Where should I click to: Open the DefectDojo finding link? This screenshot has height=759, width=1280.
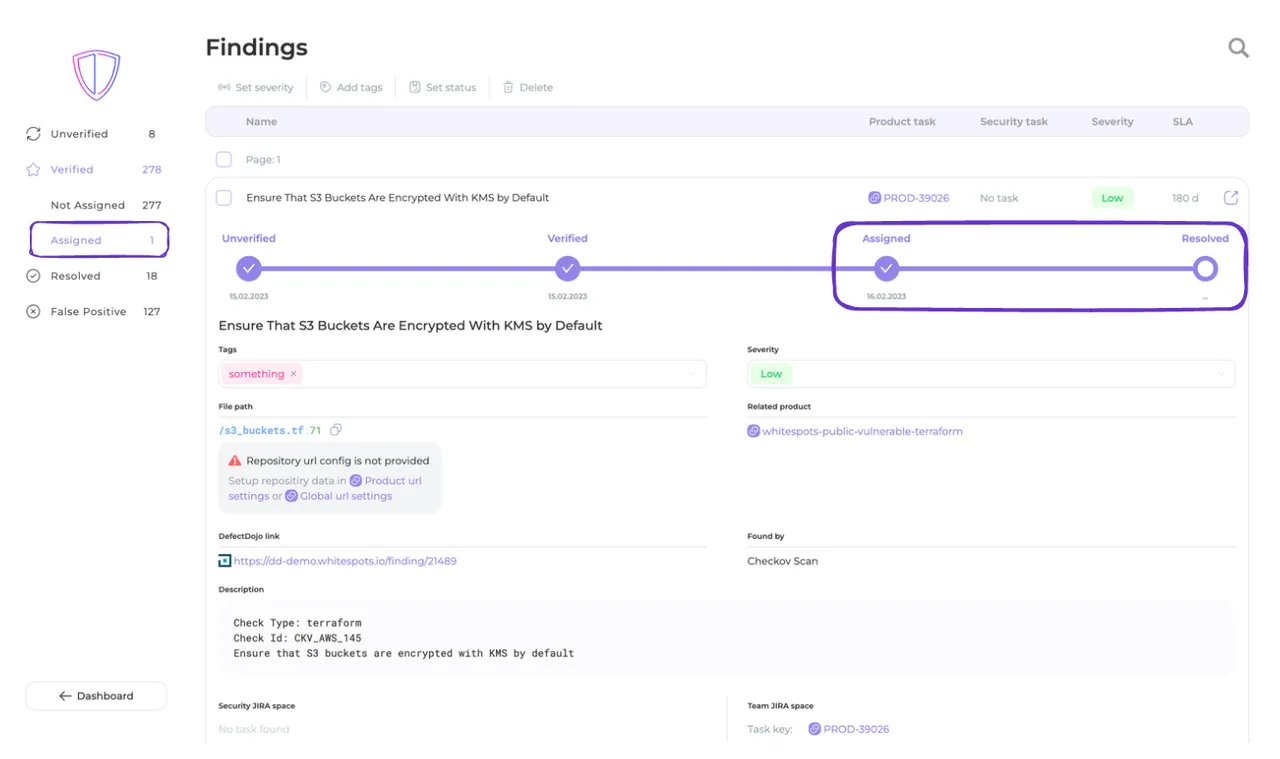tap(345, 561)
